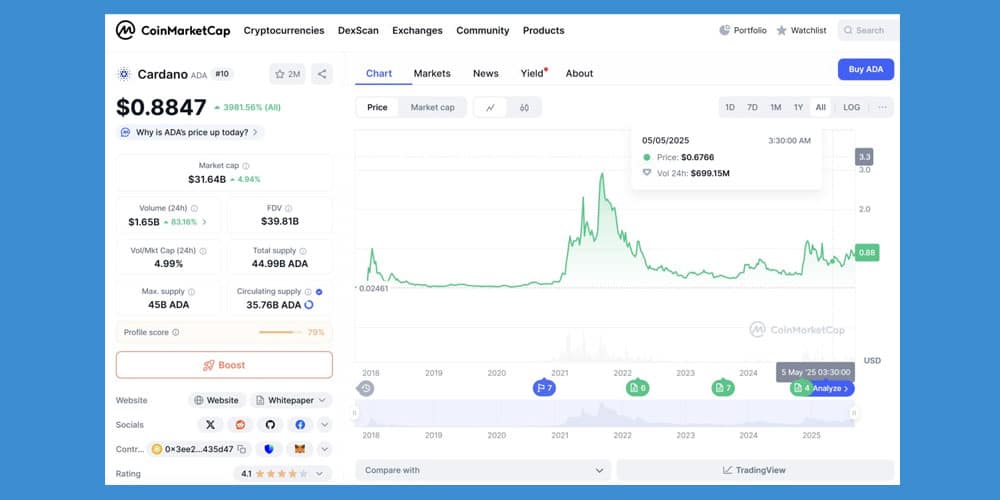Click the Buy ADA button

865,69
